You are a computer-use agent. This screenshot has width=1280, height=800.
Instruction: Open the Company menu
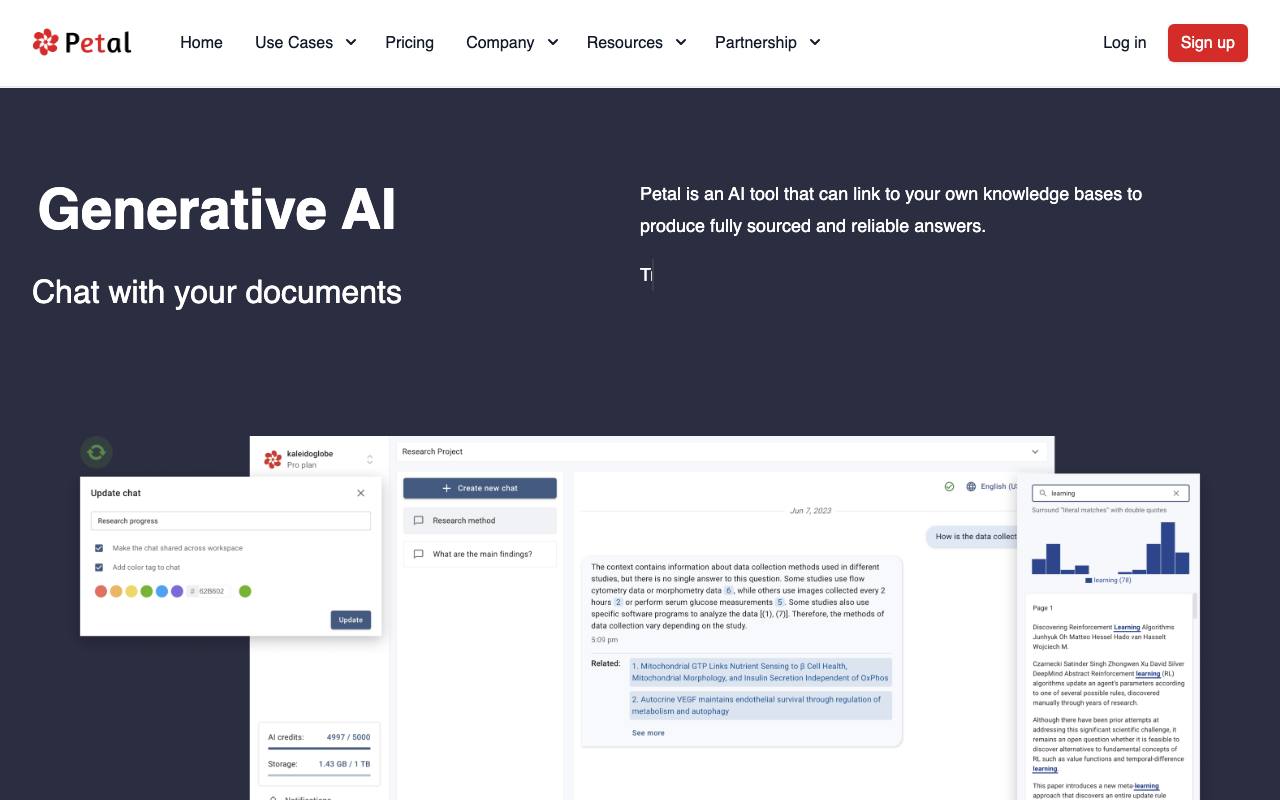tap(500, 42)
